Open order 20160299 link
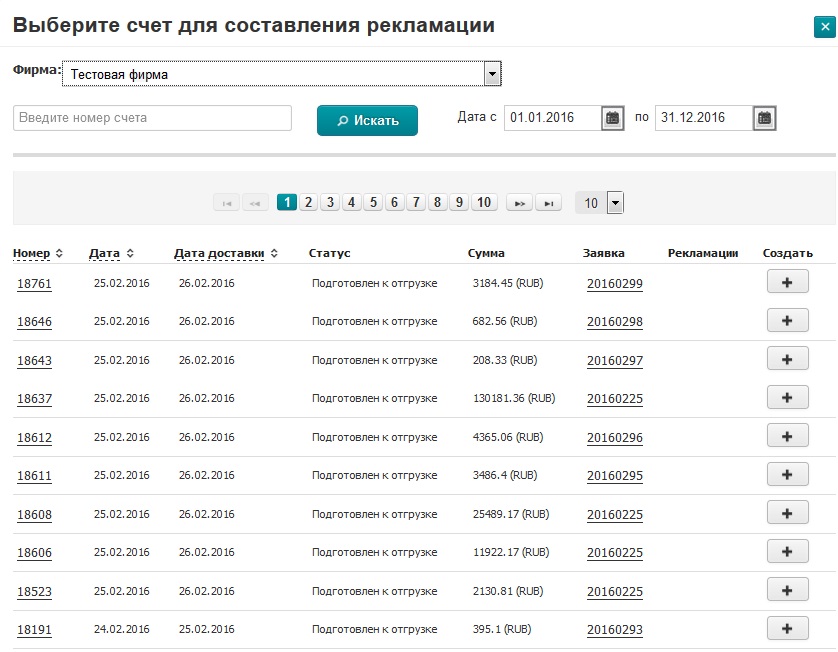Screen dimensions: 838x652 click(x=614, y=284)
